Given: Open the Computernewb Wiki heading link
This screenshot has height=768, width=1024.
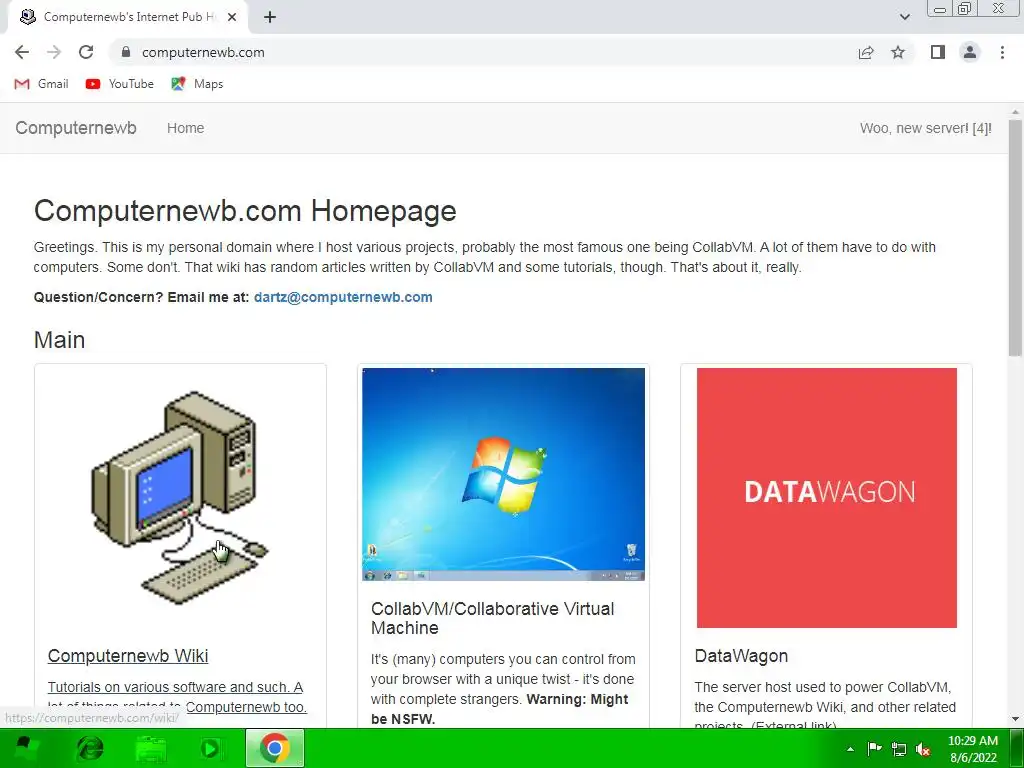Looking at the screenshot, I should [x=128, y=656].
